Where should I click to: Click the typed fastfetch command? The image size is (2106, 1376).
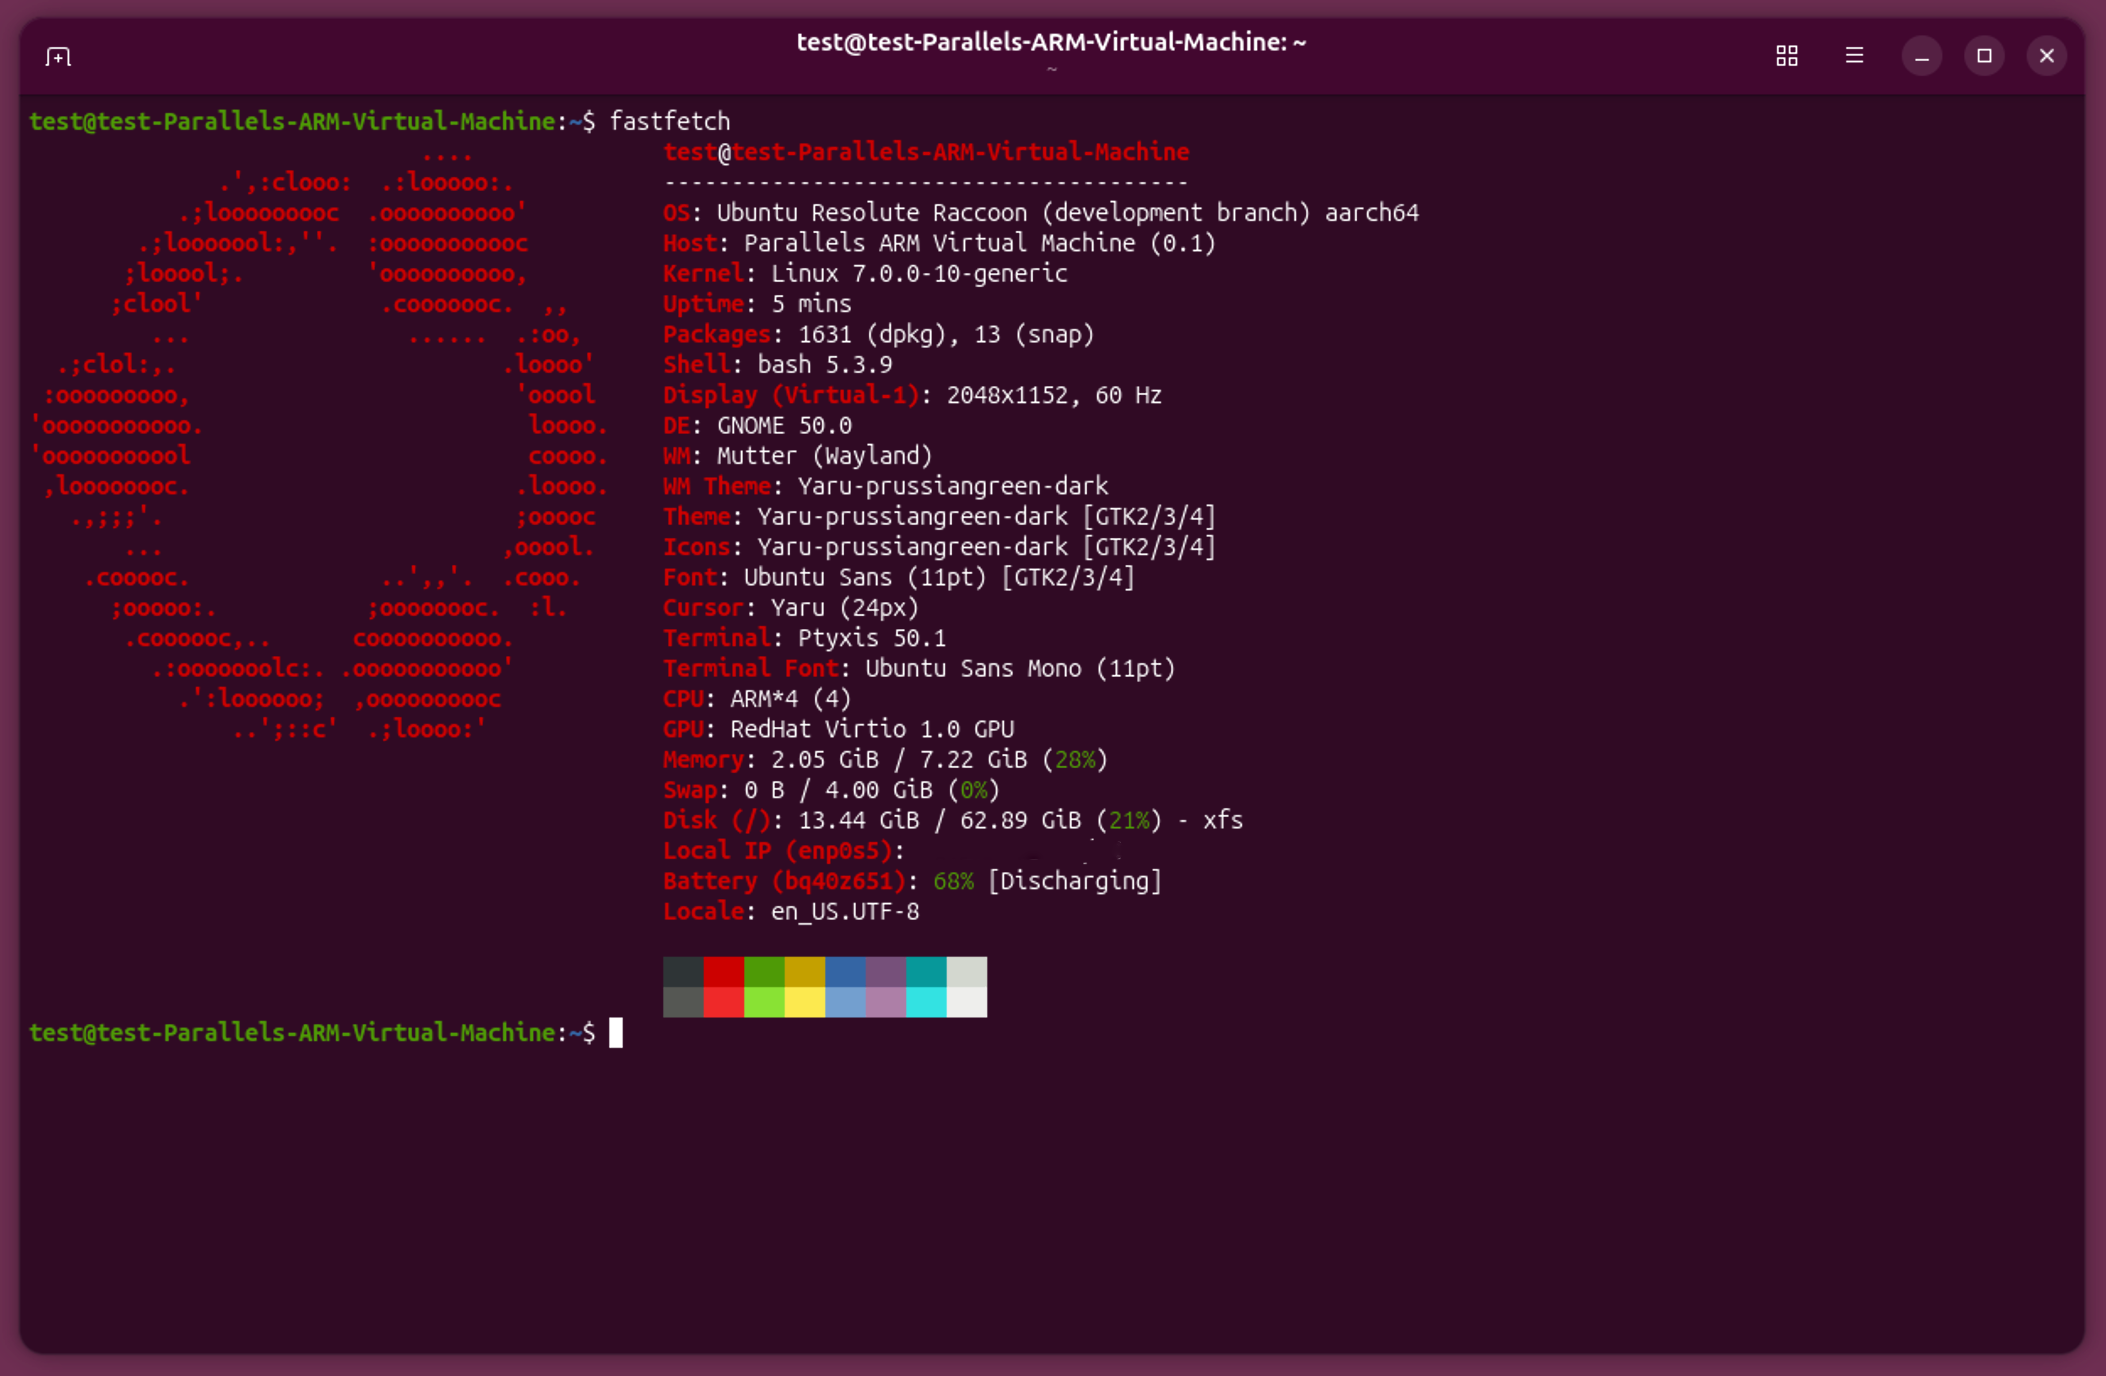point(669,121)
